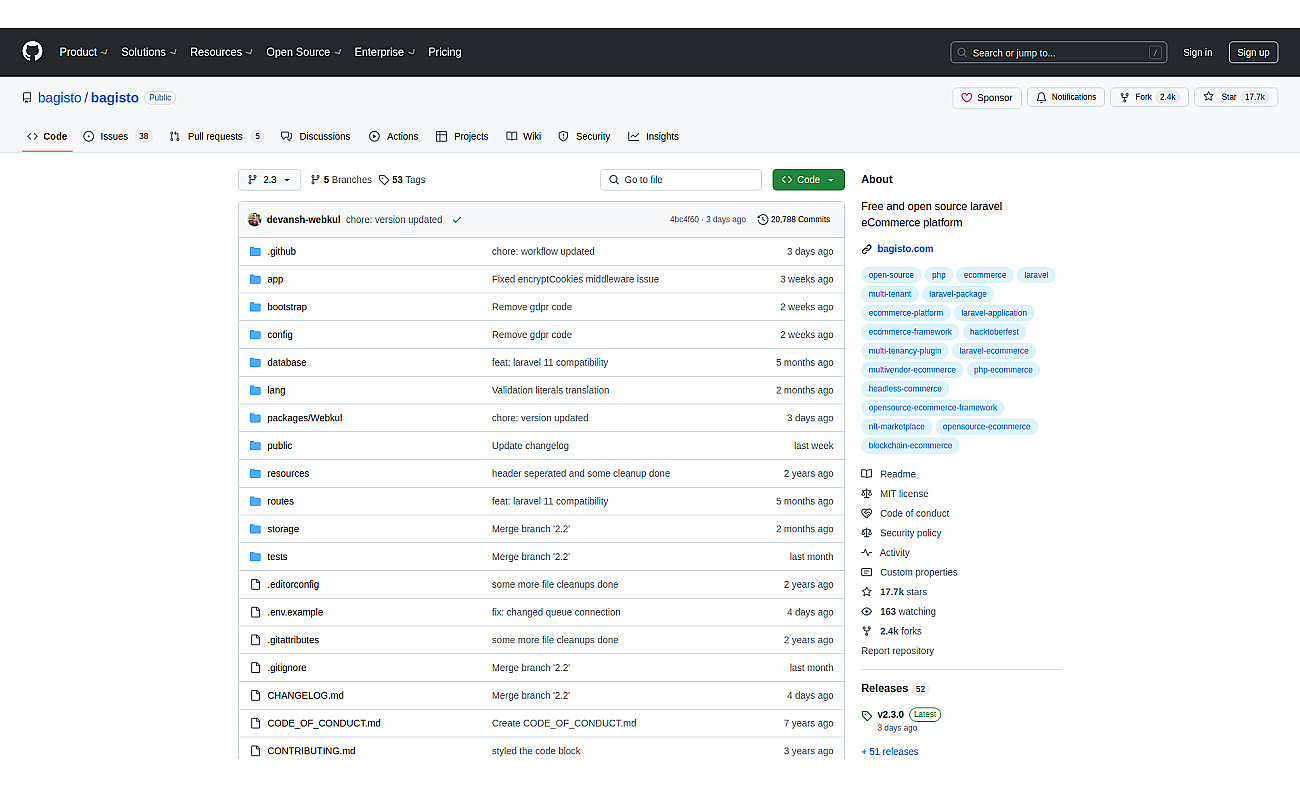Open the Enterprise dropdown
1300x788 pixels.
[384, 52]
